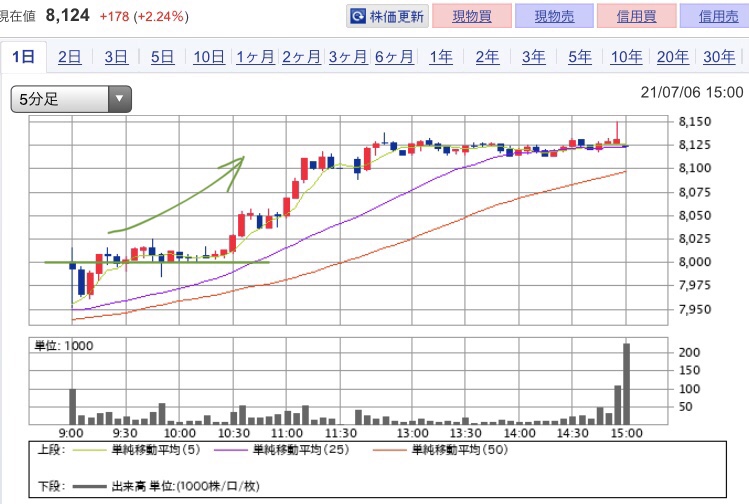Click the 200 volume axis label
The image size is (749, 504).
point(689,352)
